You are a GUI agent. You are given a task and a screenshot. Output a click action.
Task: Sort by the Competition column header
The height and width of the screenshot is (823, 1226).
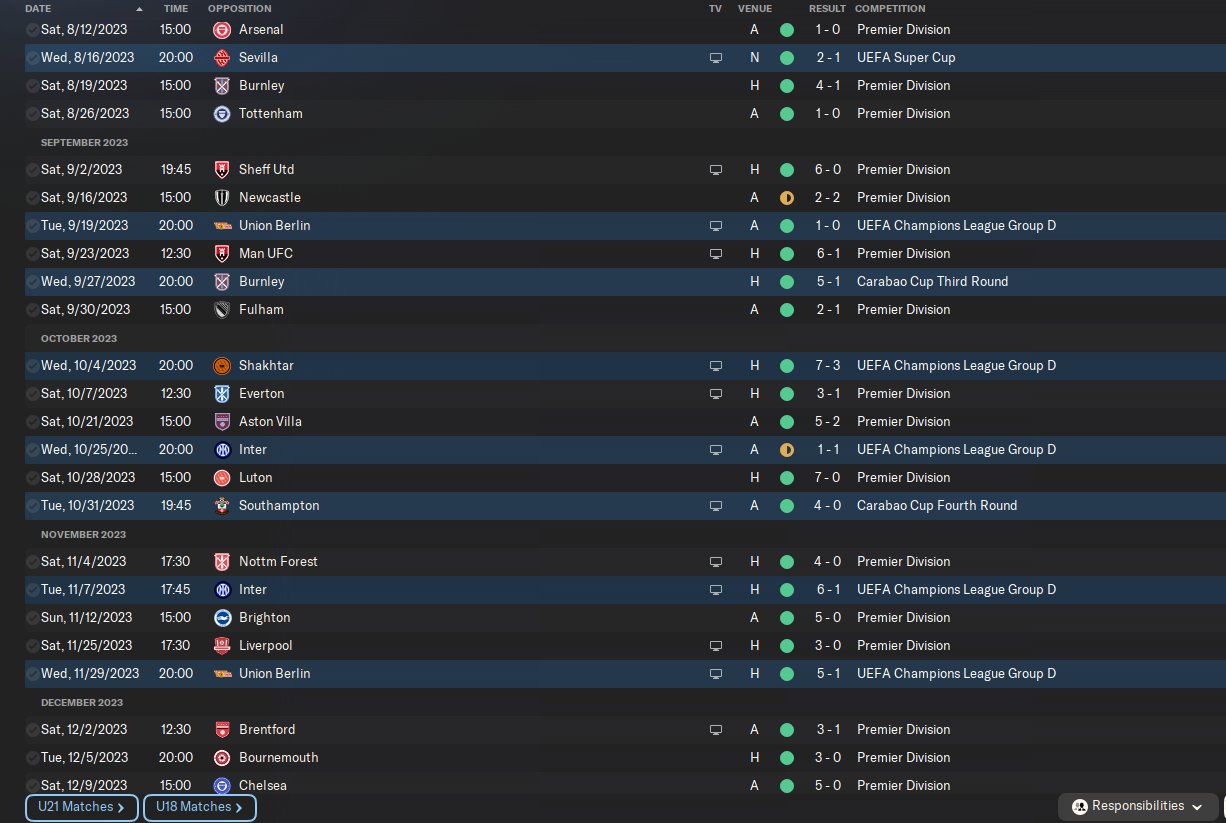[890, 8]
